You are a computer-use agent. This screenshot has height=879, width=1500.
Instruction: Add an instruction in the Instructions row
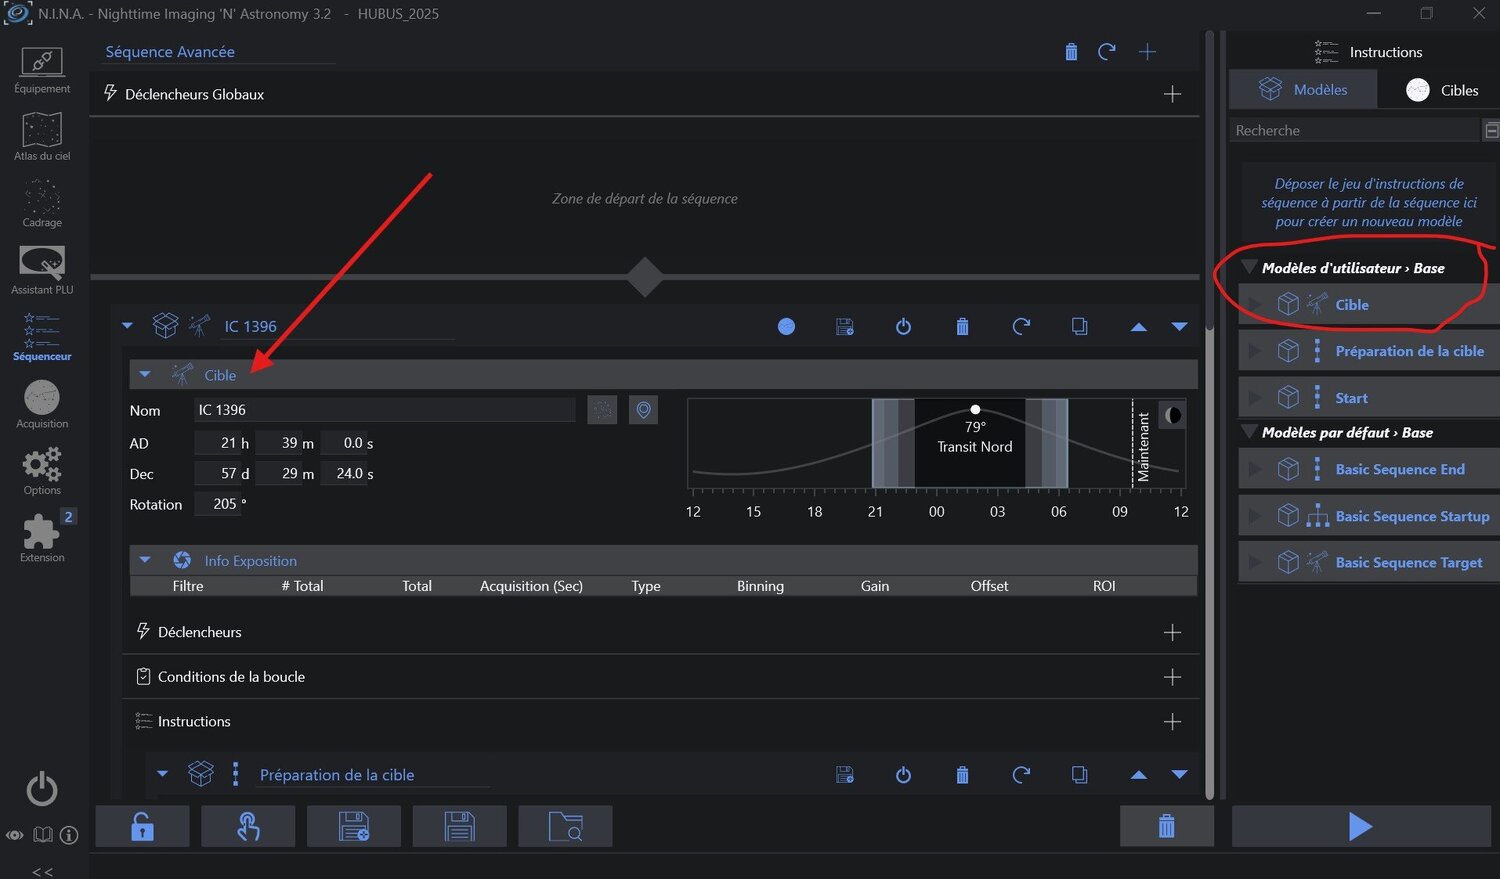click(x=1172, y=721)
